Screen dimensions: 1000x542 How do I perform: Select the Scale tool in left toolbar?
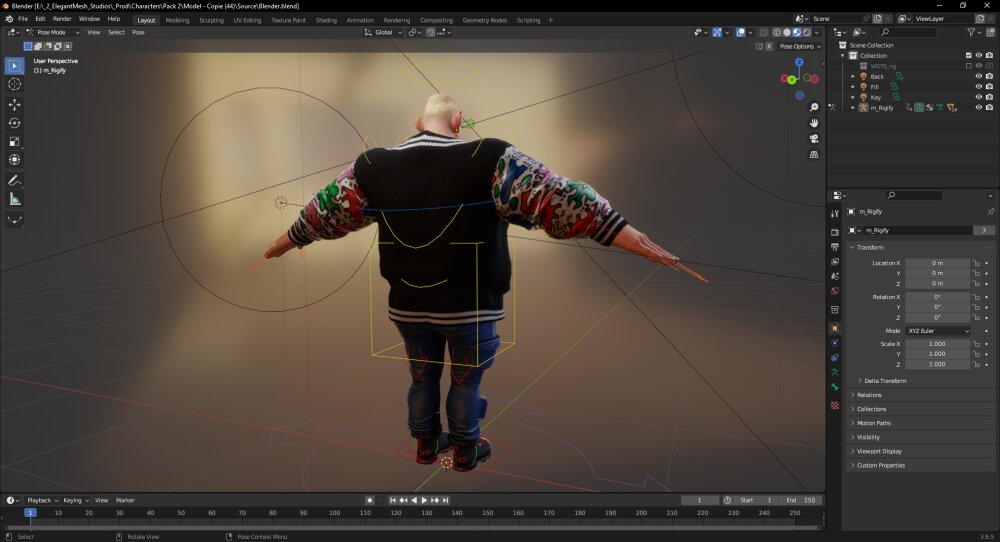(x=15, y=142)
